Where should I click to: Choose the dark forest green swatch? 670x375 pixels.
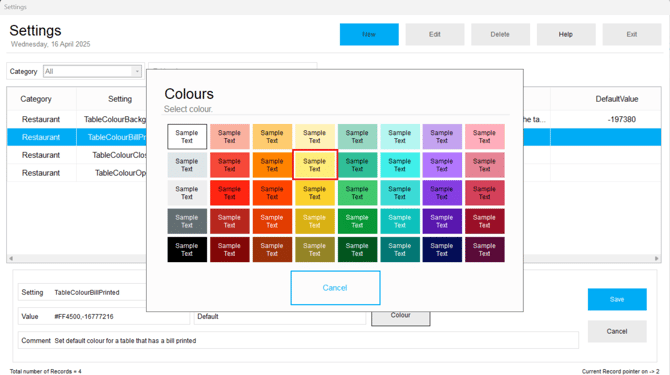coord(357,249)
